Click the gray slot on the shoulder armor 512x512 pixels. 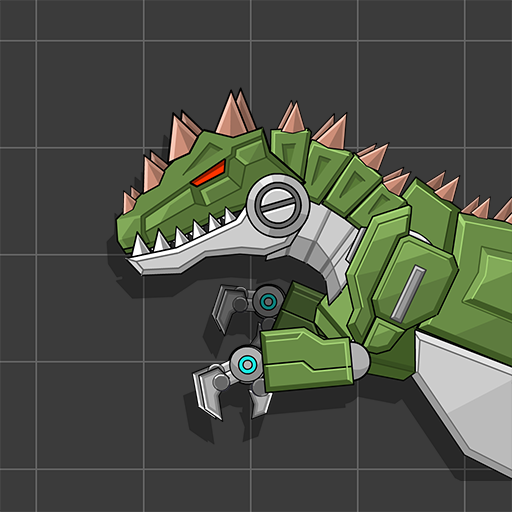tap(408, 294)
